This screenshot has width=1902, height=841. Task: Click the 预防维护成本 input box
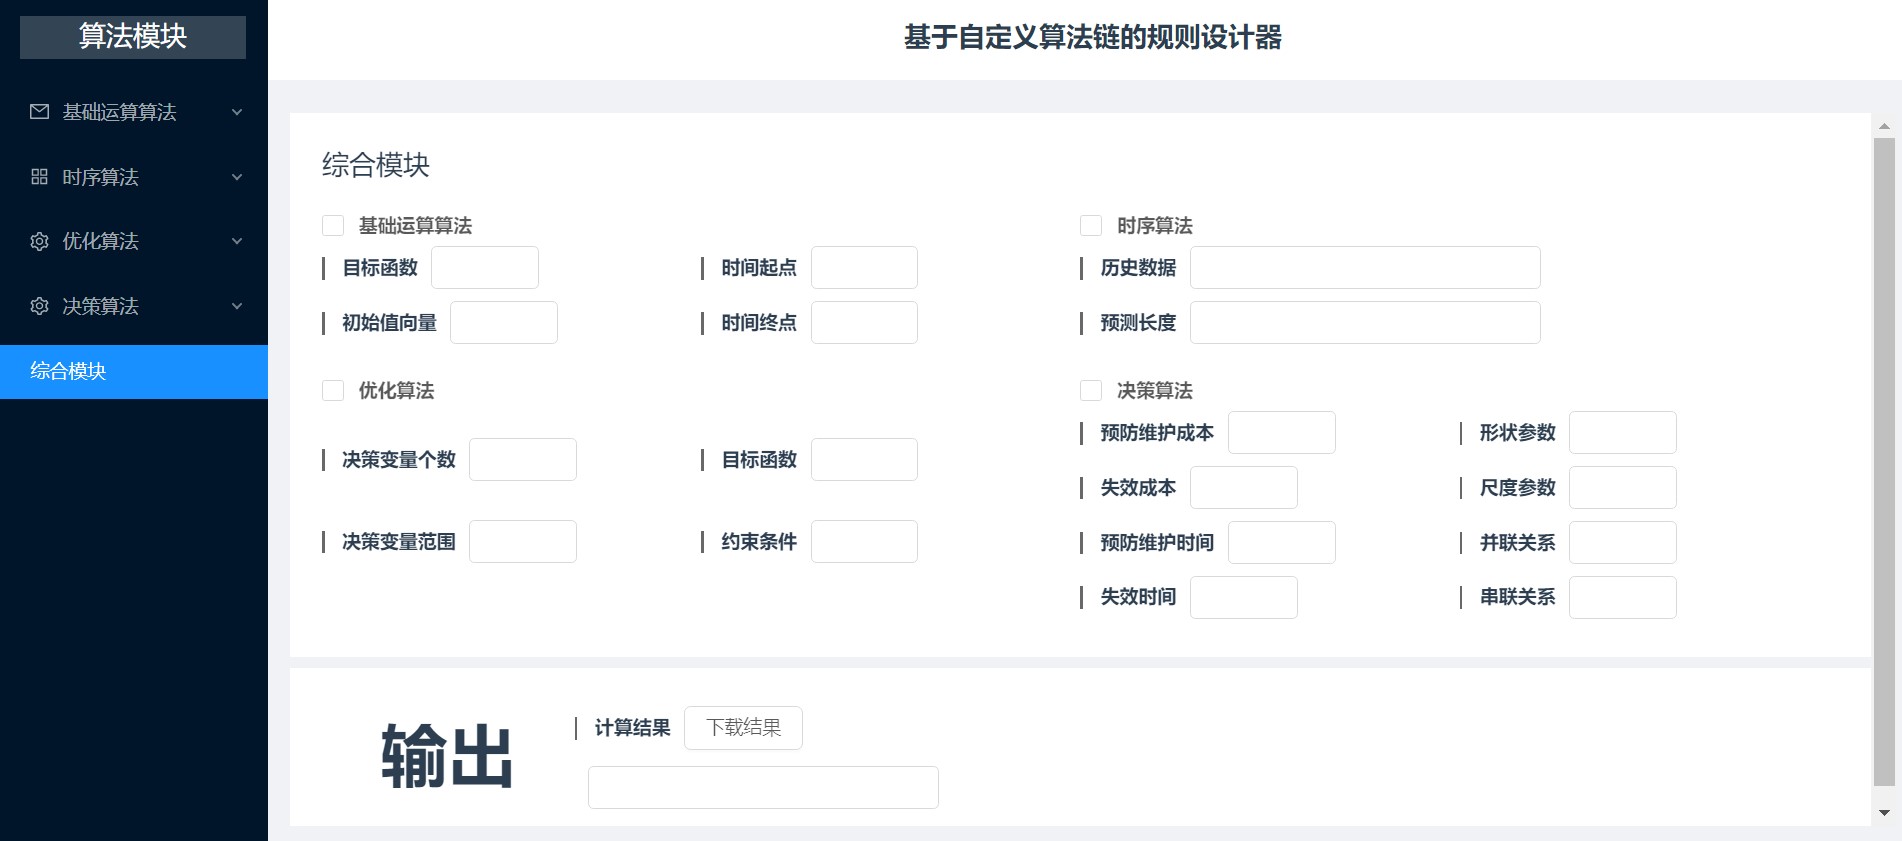click(x=1281, y=433)
